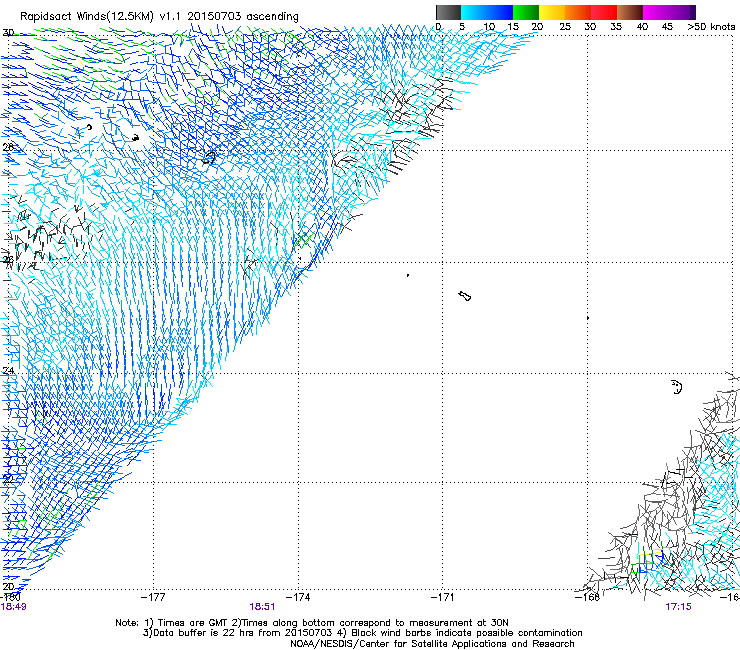740x650 pixels.
Task: Click the legend tick label '25'
Action: click(x=565, y=27)
